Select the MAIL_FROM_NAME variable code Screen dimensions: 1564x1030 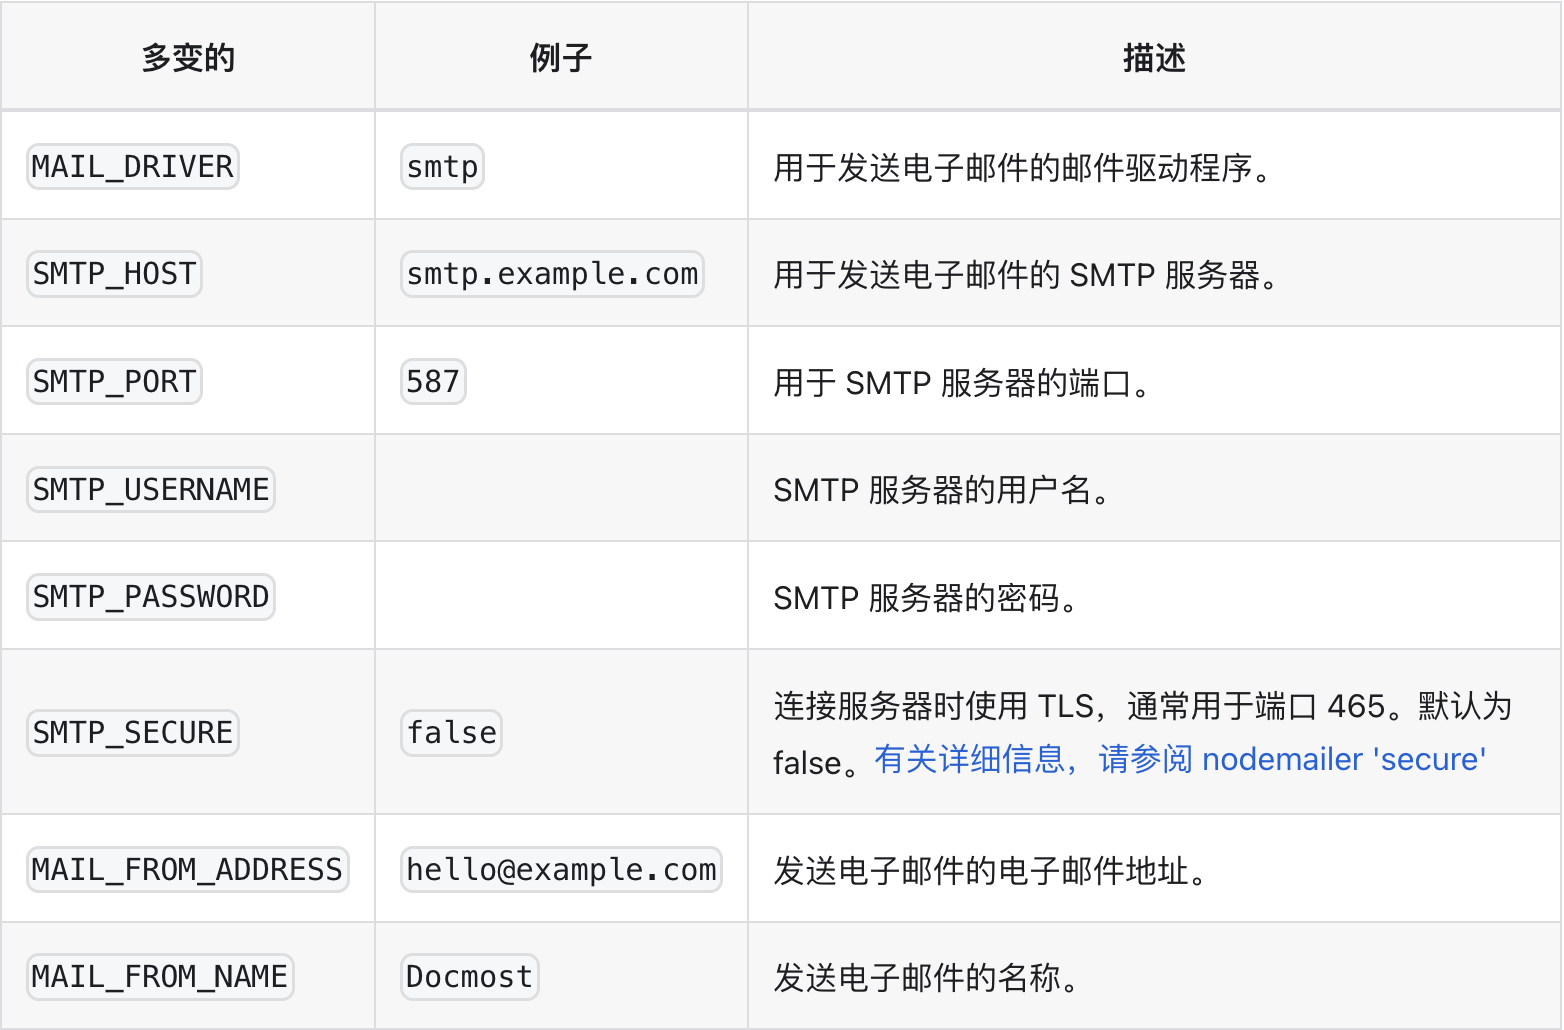click(x=160, y=976)
